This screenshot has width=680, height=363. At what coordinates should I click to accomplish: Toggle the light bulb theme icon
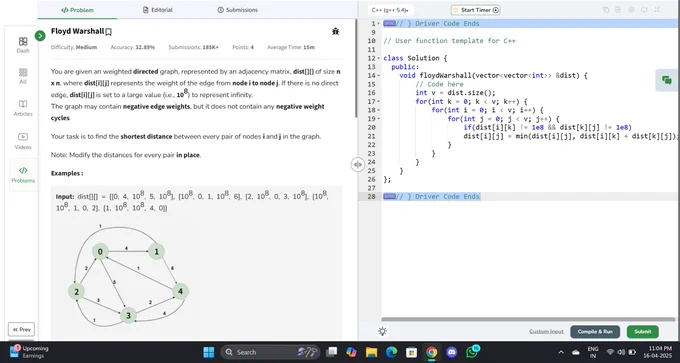tap(382, 332)
